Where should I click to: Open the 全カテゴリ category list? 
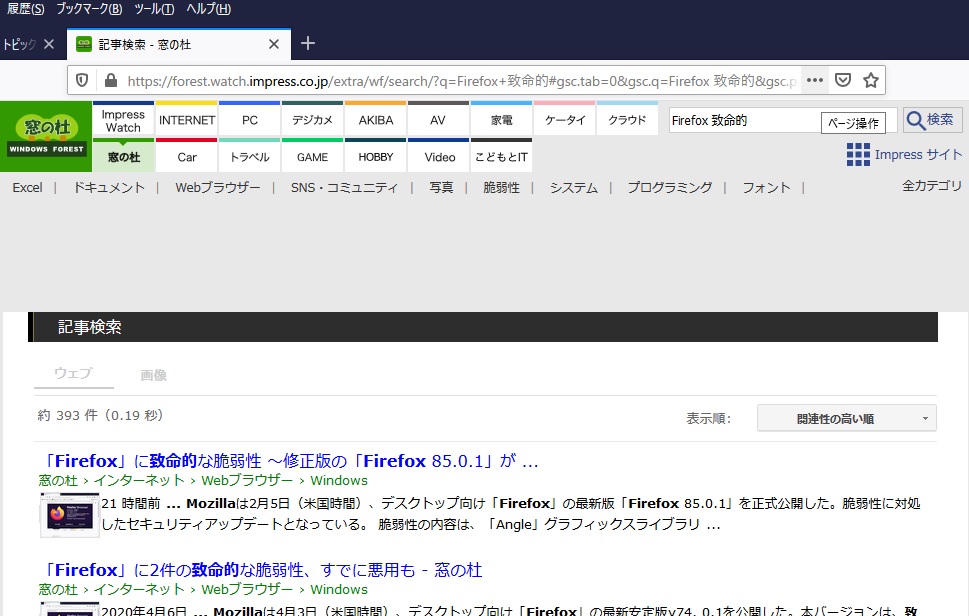coord(932,186)
